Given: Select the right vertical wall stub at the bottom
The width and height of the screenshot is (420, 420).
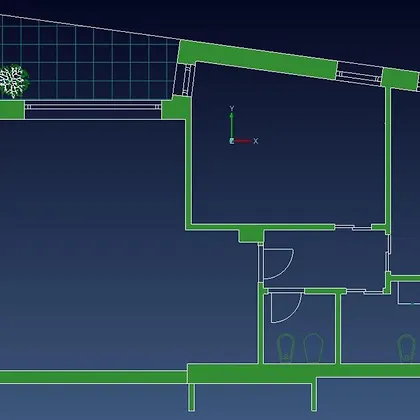Looking at the screenshot, I should [314, 397].
